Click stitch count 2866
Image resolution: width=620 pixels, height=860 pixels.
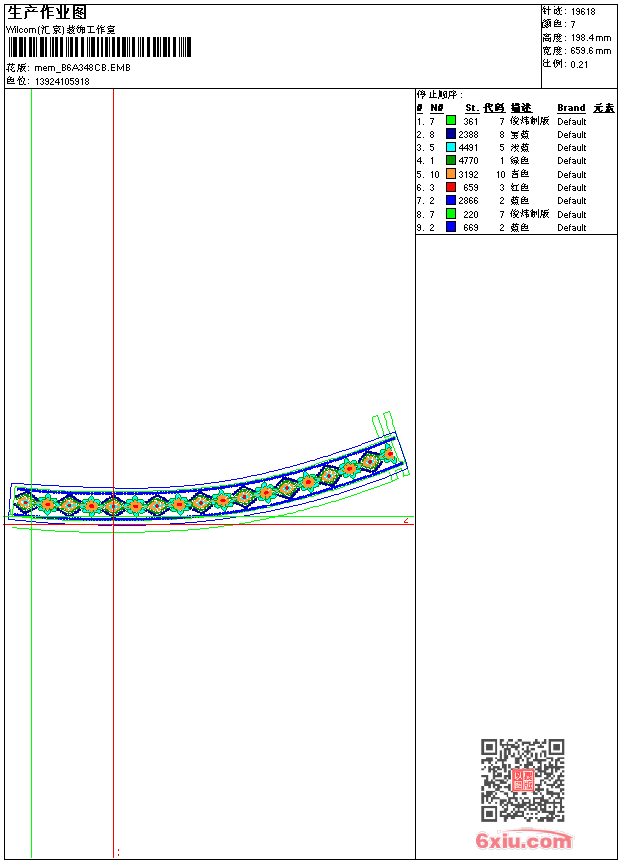coord(469,201)
